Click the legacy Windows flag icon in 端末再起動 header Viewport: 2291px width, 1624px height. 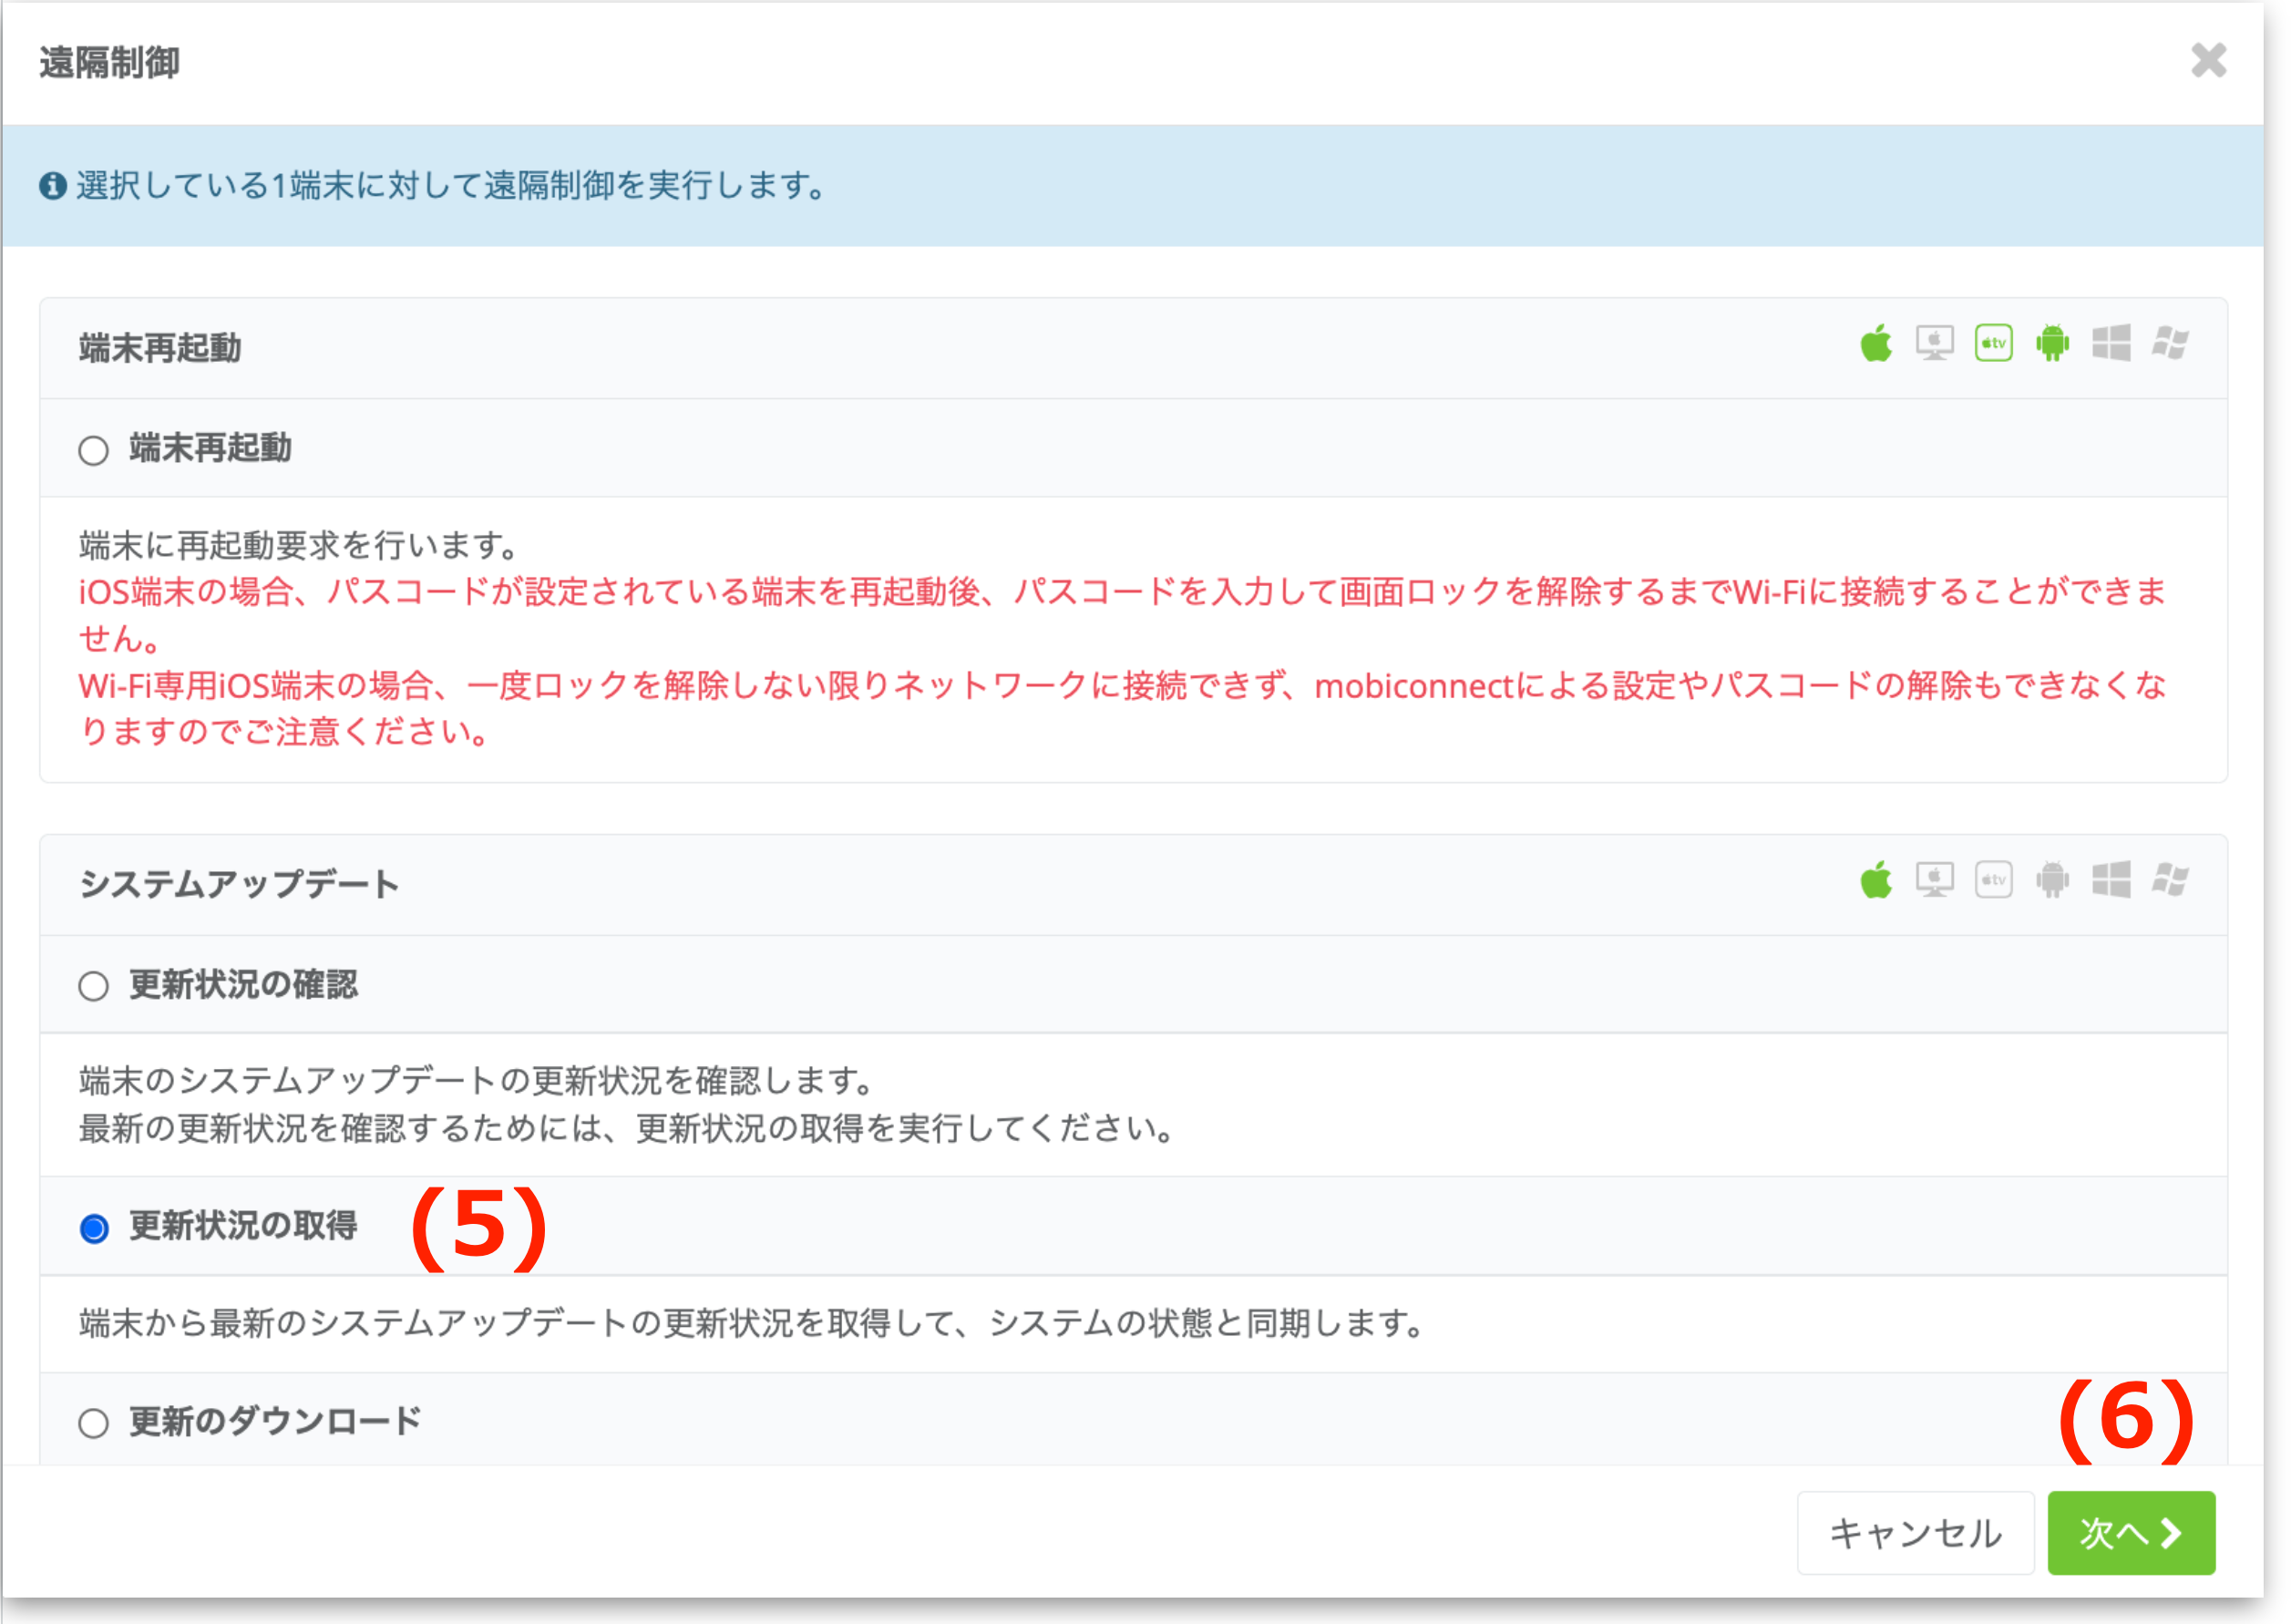click(x=2170, y=343)
